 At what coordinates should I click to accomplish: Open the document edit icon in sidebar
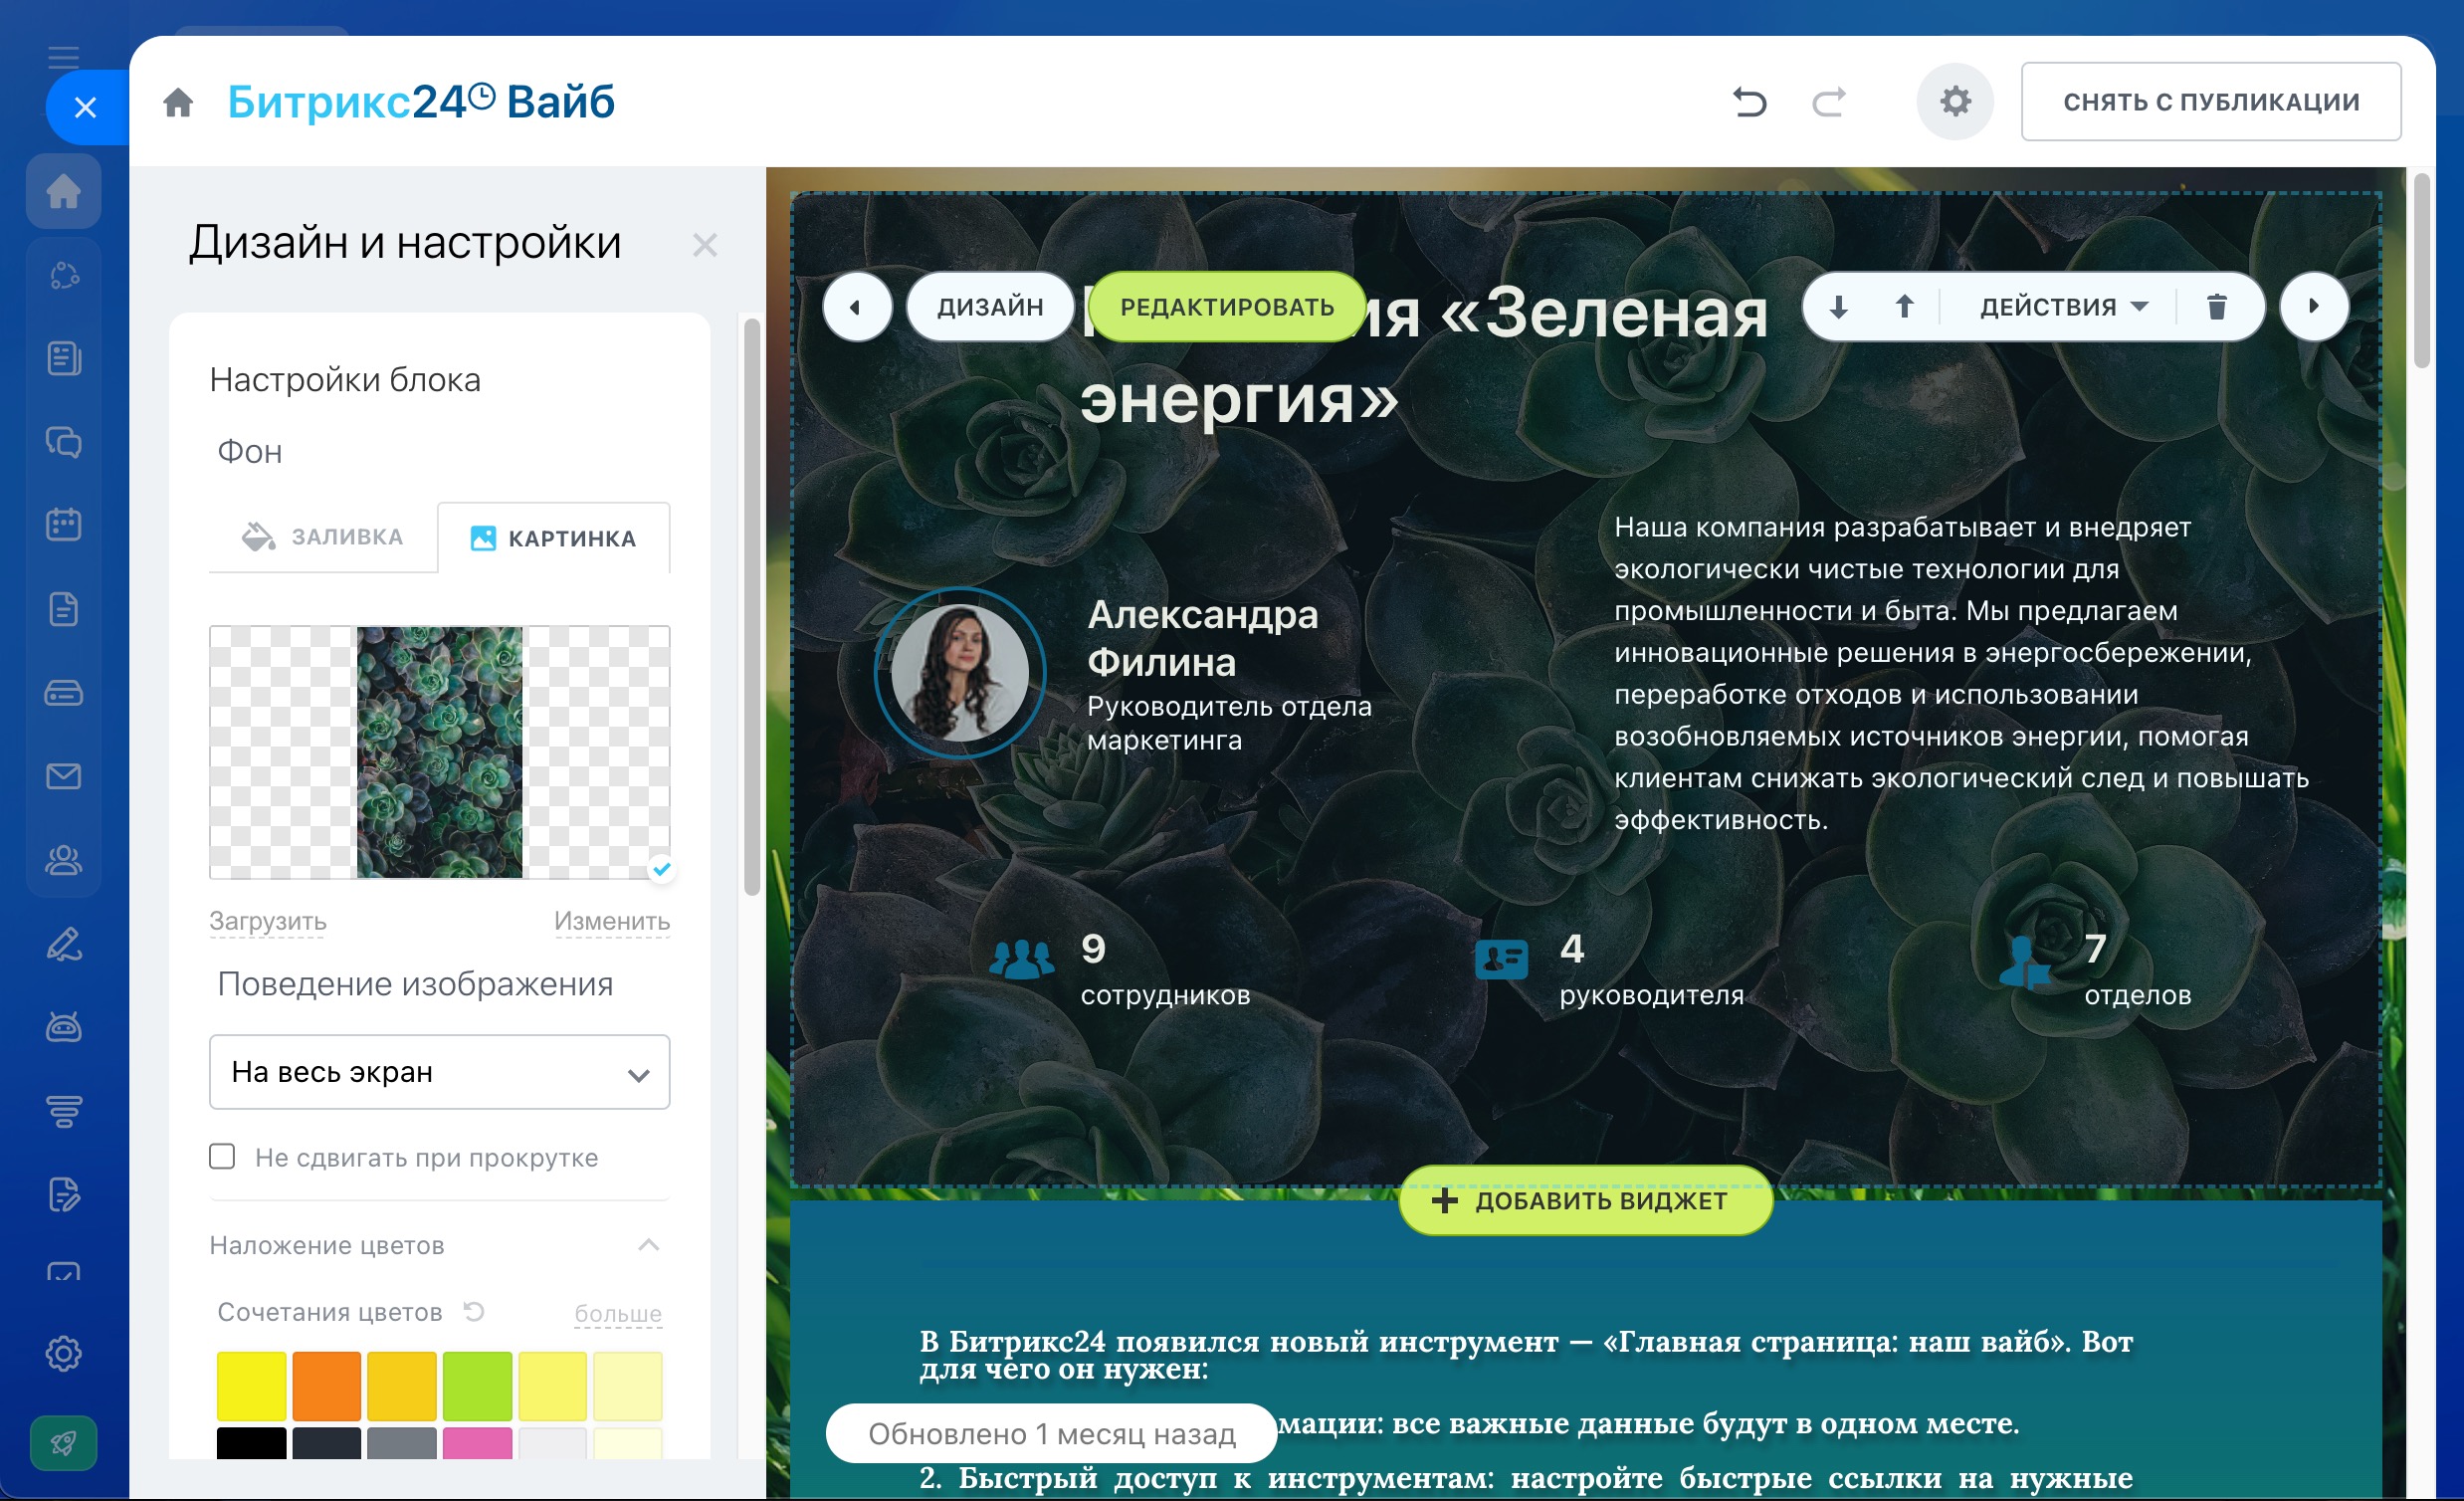pos(64,1195)
